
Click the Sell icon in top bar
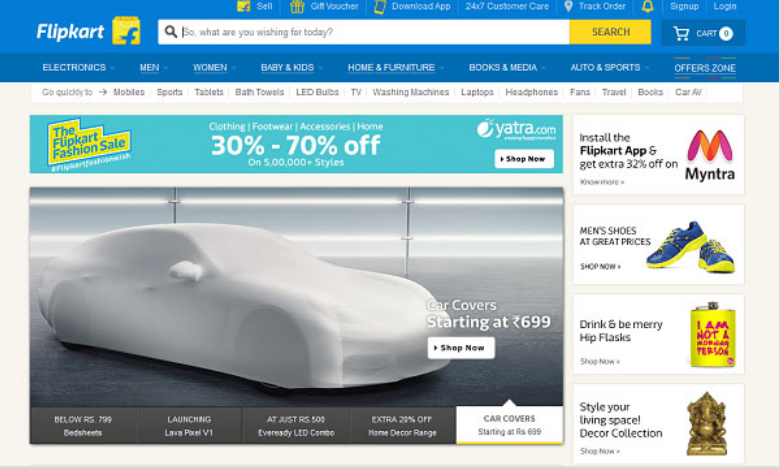243,6
